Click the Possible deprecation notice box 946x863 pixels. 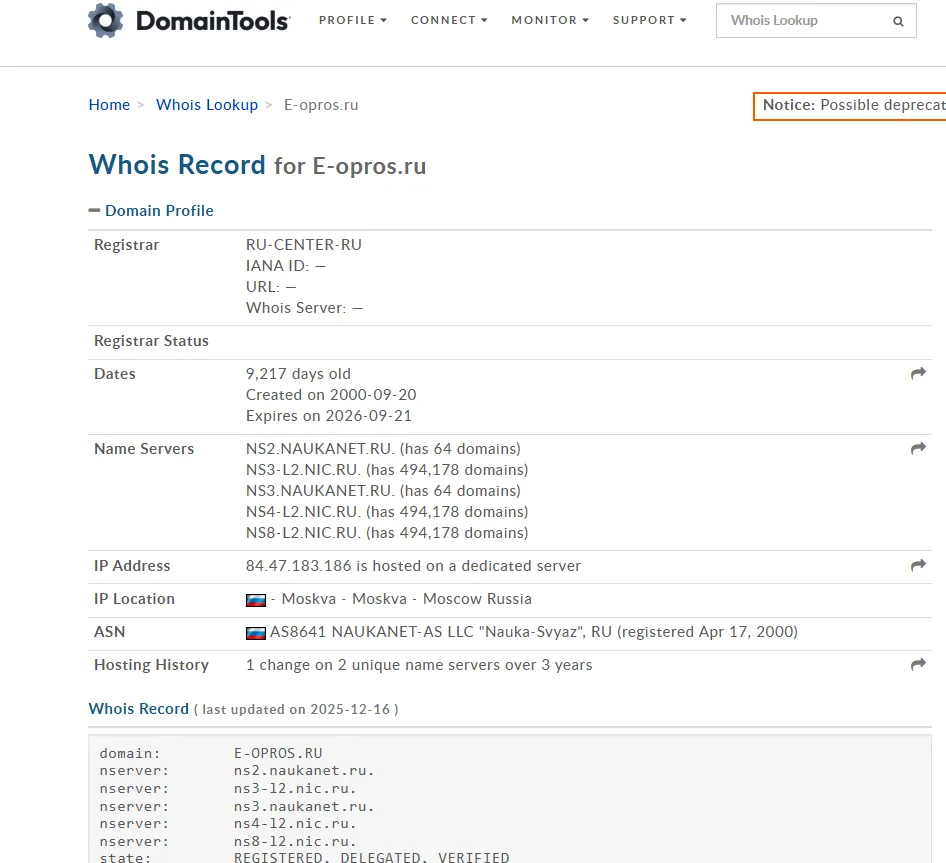point(849,106)
